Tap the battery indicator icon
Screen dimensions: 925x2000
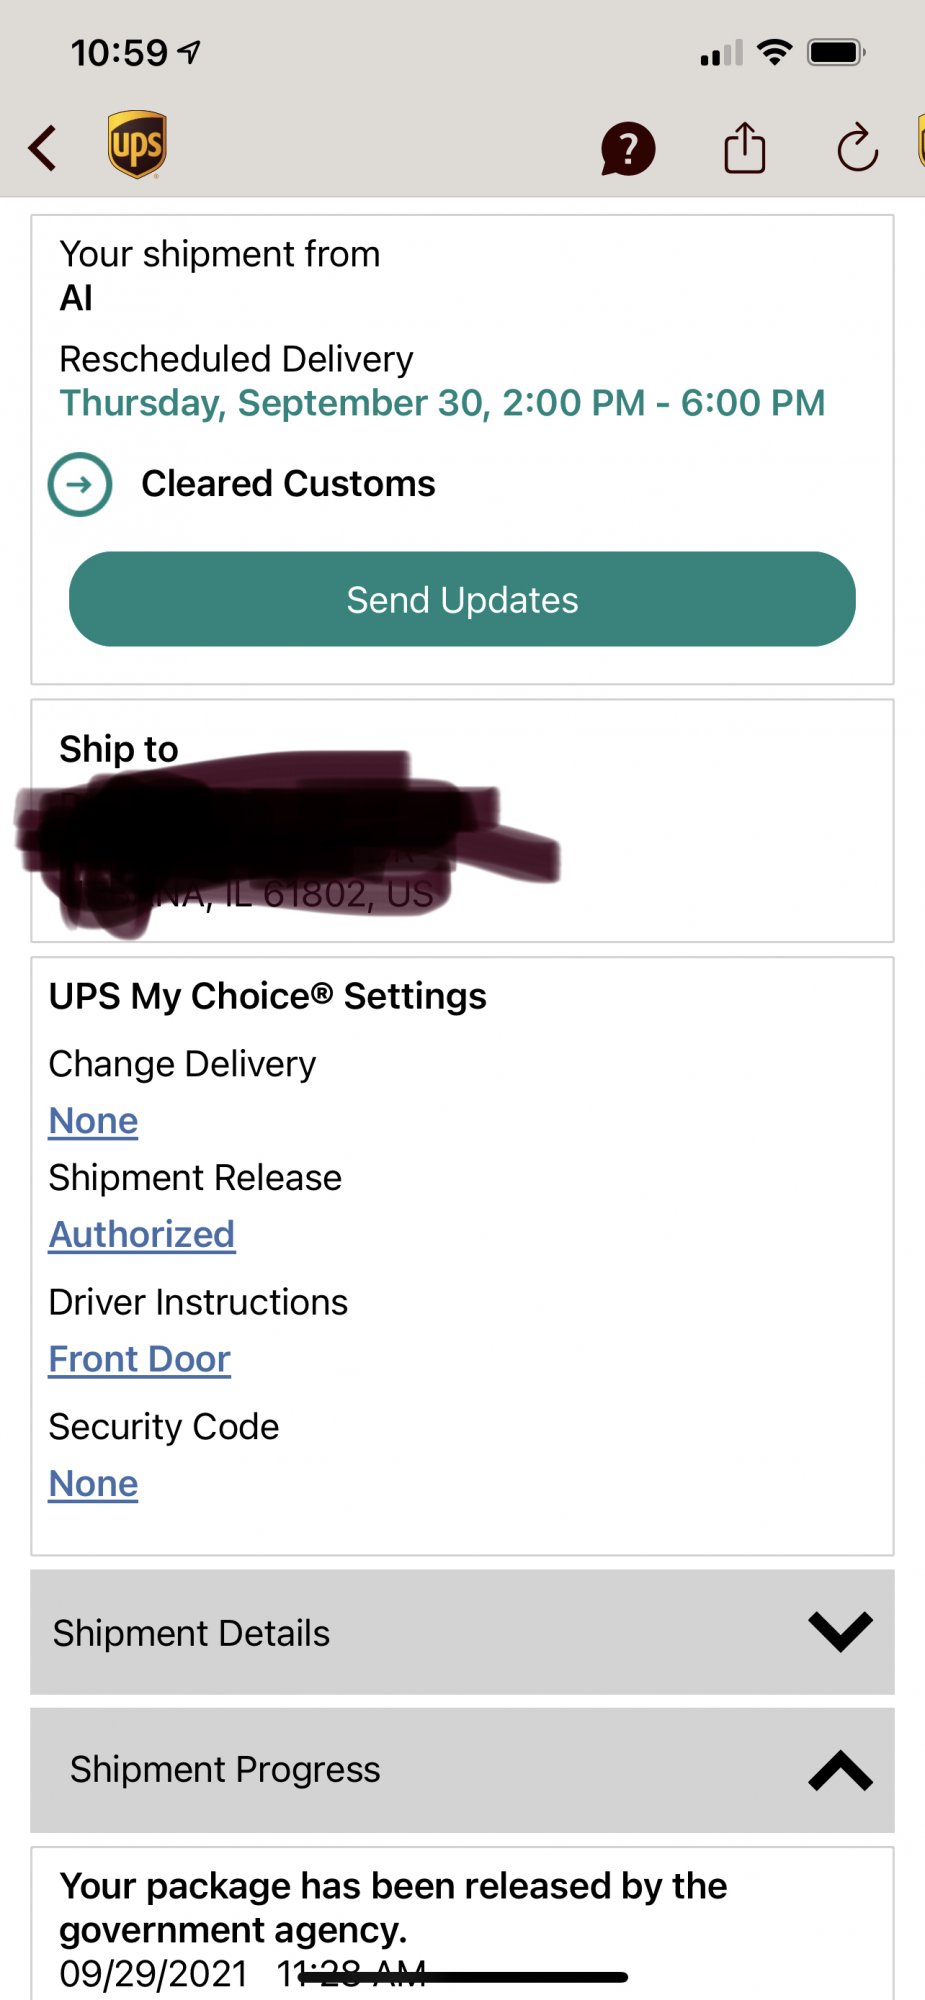pos(836,52)
